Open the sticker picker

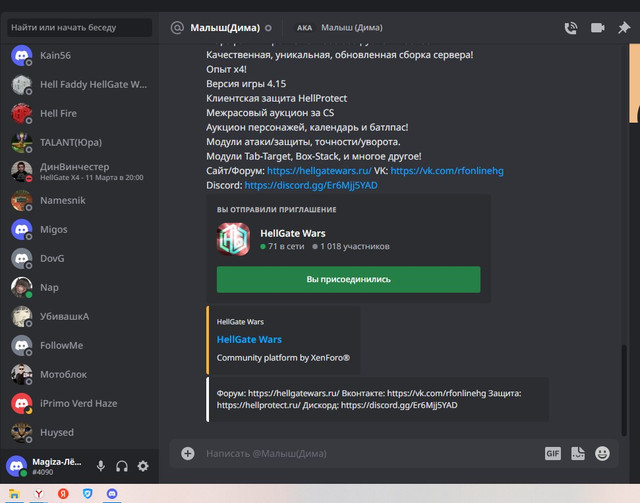[x=578, y=453]
